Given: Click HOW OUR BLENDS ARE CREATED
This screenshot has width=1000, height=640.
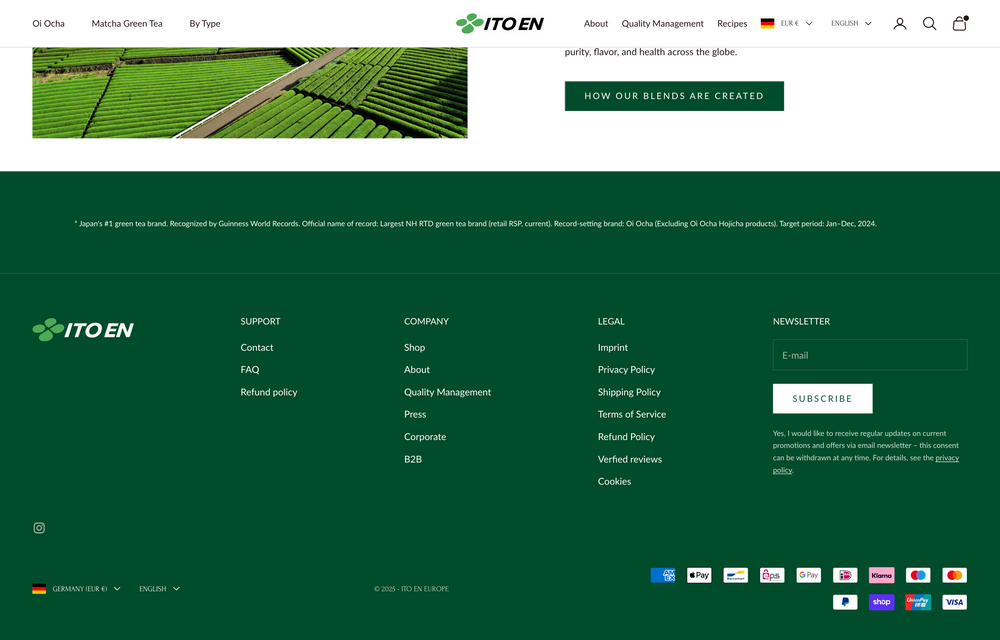Looking at the screenshot, I should pos(674,96).
